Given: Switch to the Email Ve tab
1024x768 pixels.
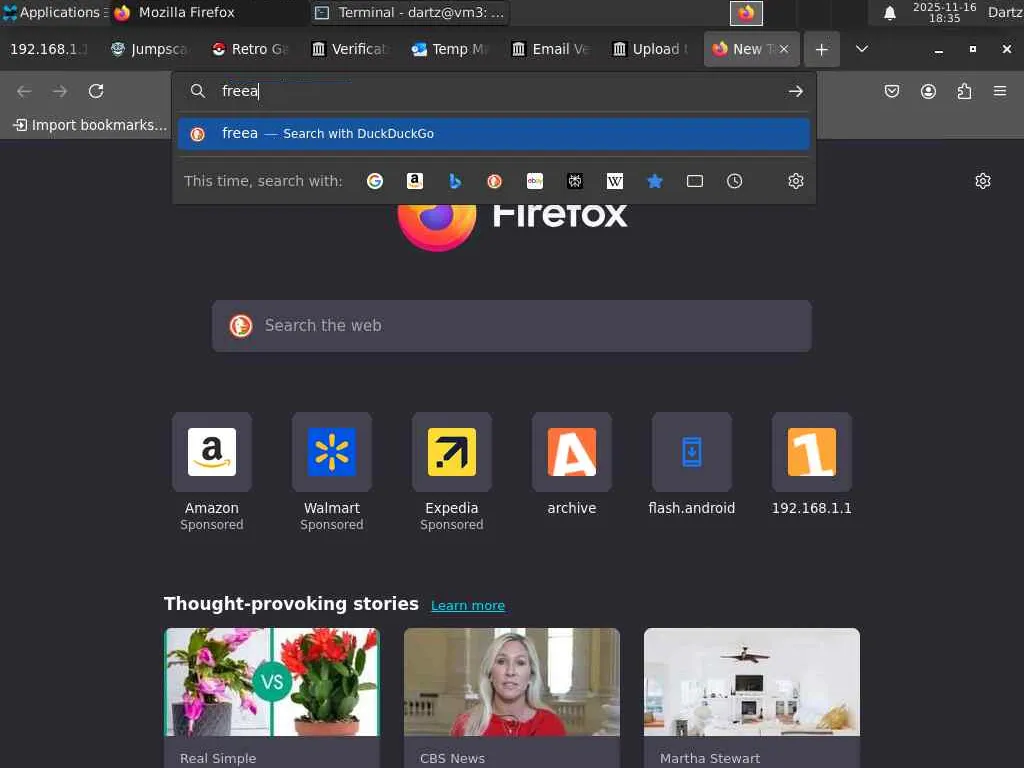Looking at the screenshot, I should coord(551,50).
